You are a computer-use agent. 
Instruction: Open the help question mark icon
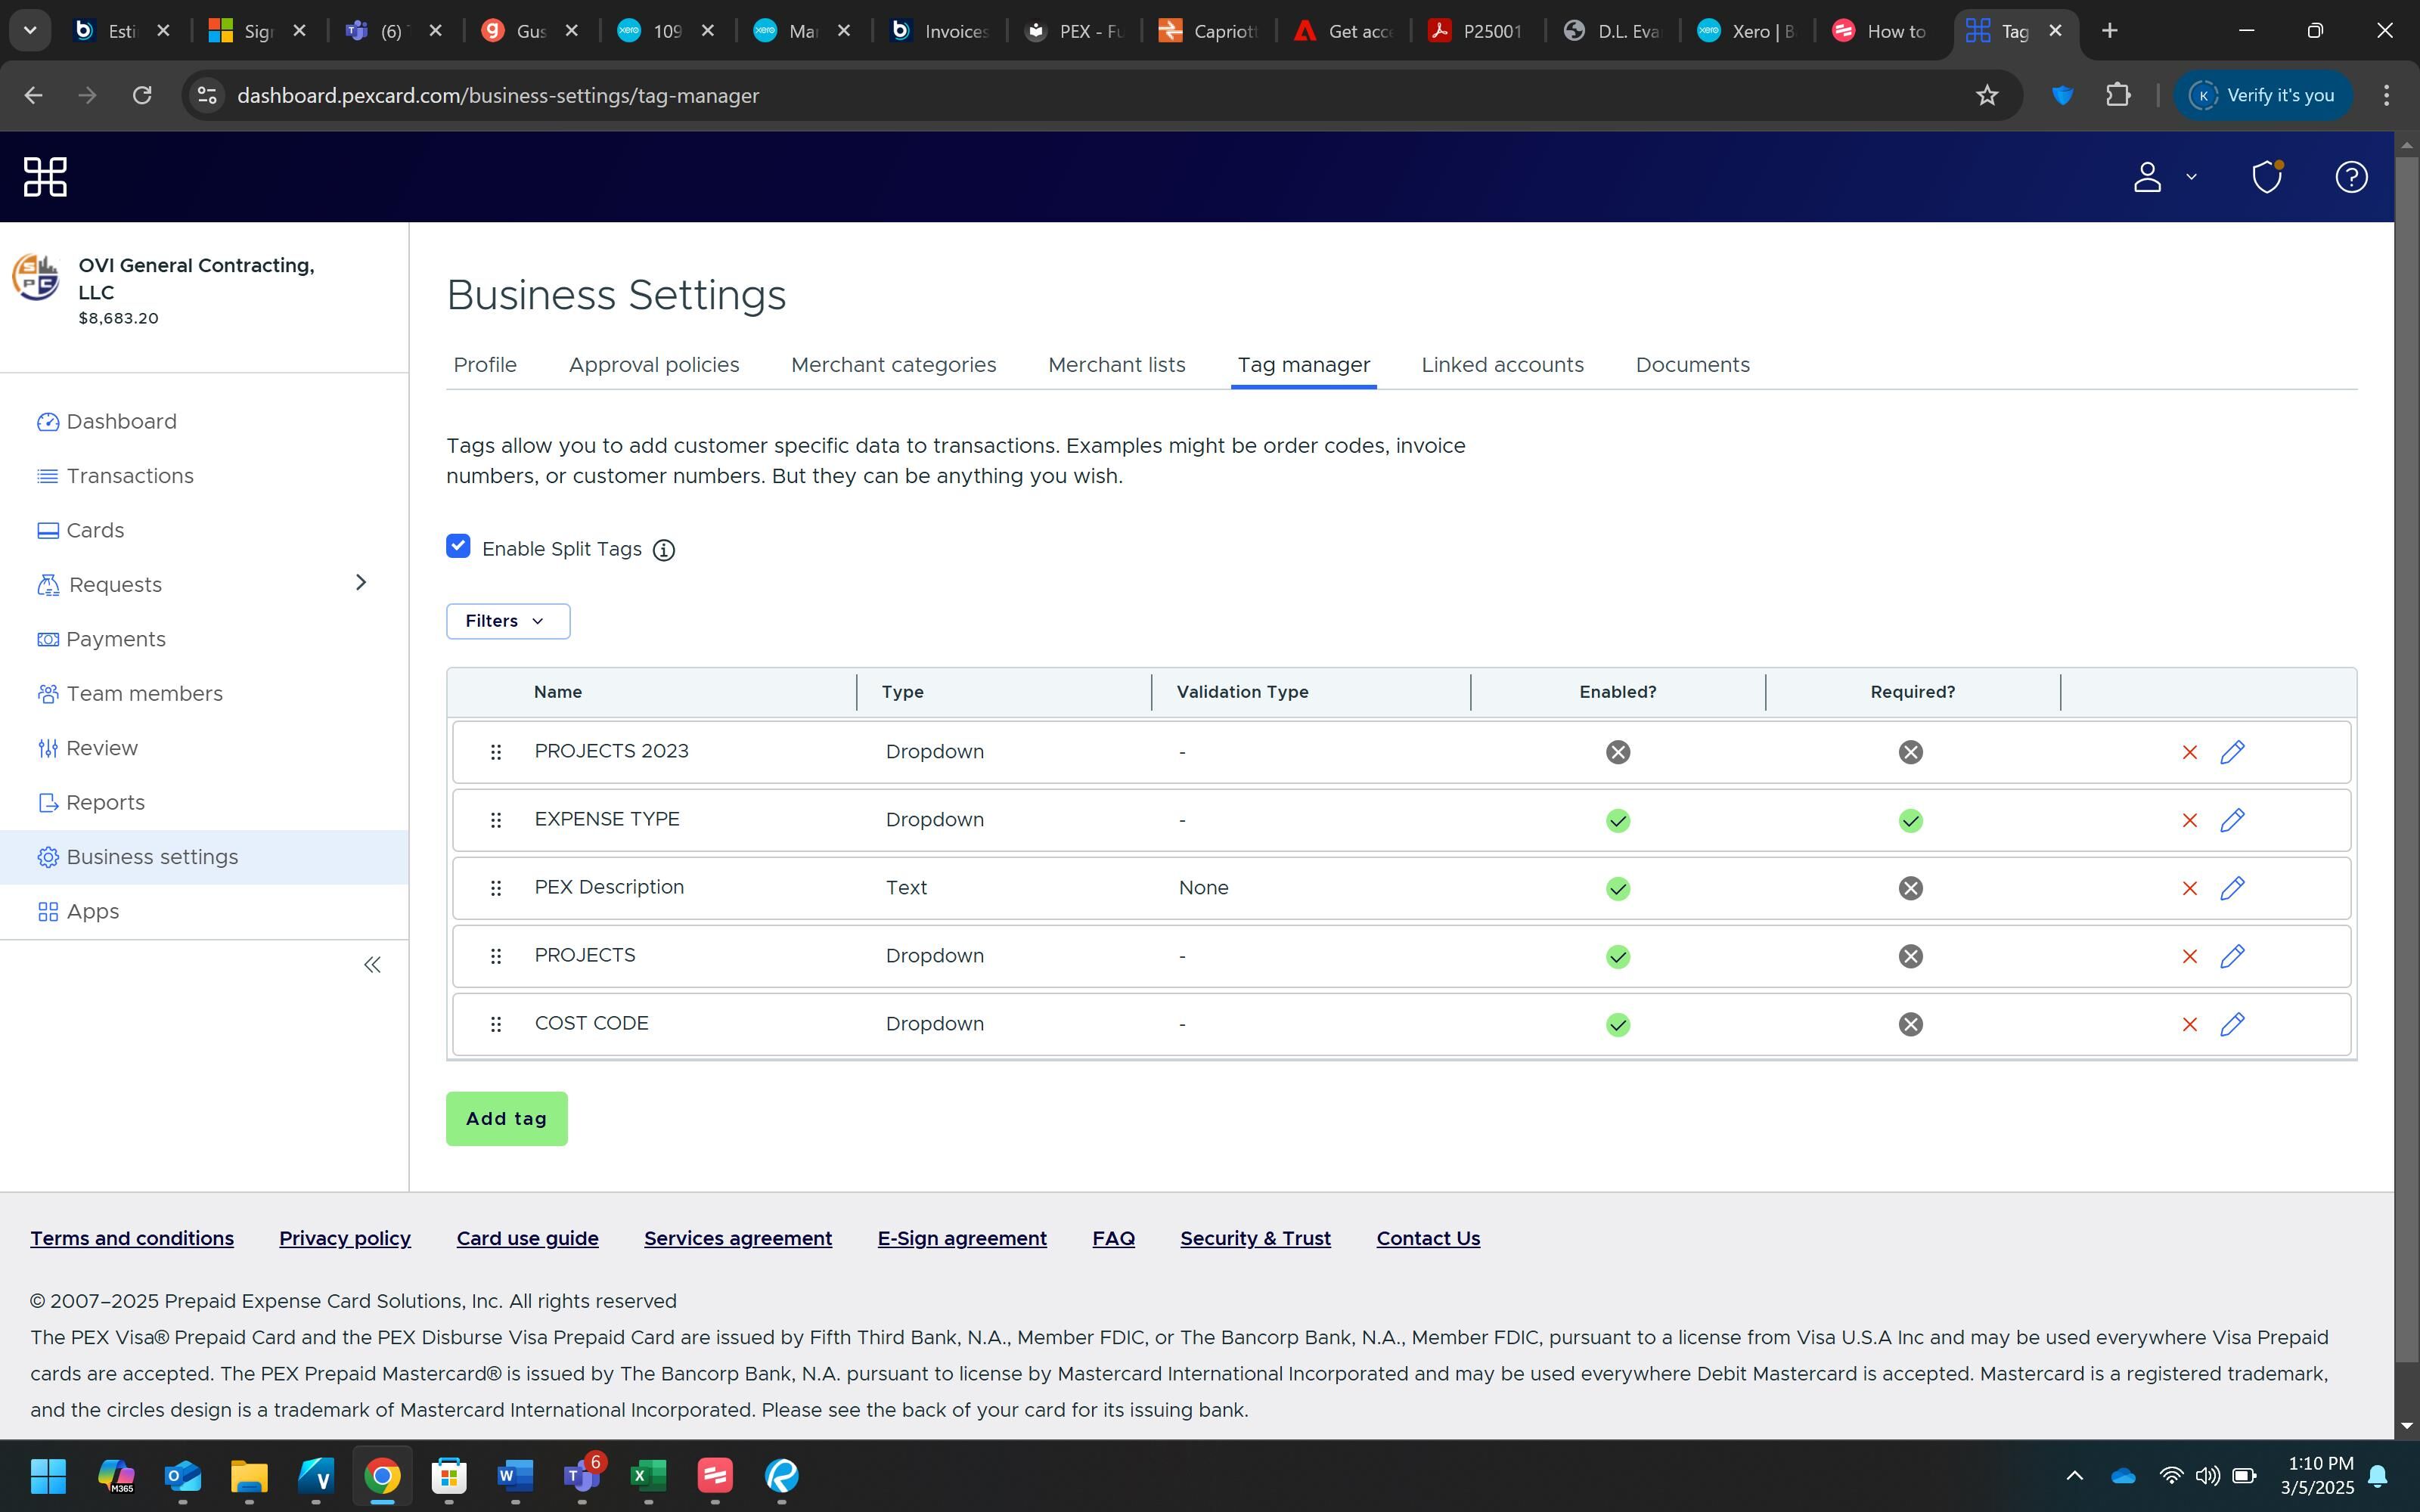click(x=2350, y=177)
